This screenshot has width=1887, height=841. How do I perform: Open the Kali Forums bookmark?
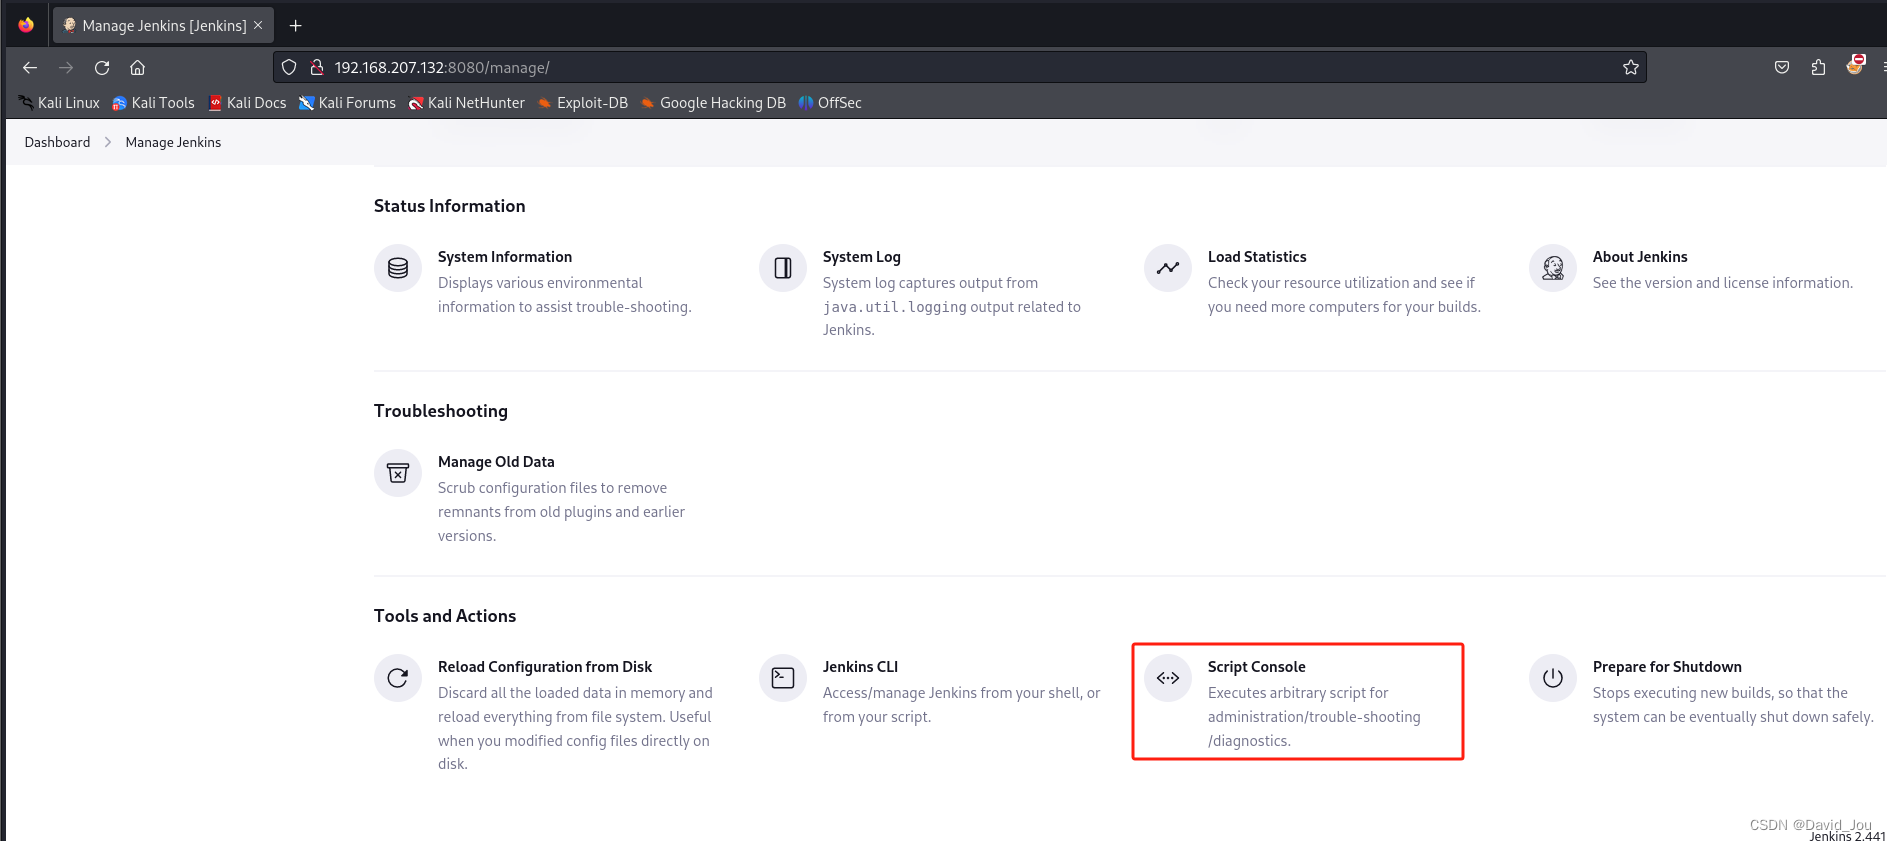(x=347, y=103)
